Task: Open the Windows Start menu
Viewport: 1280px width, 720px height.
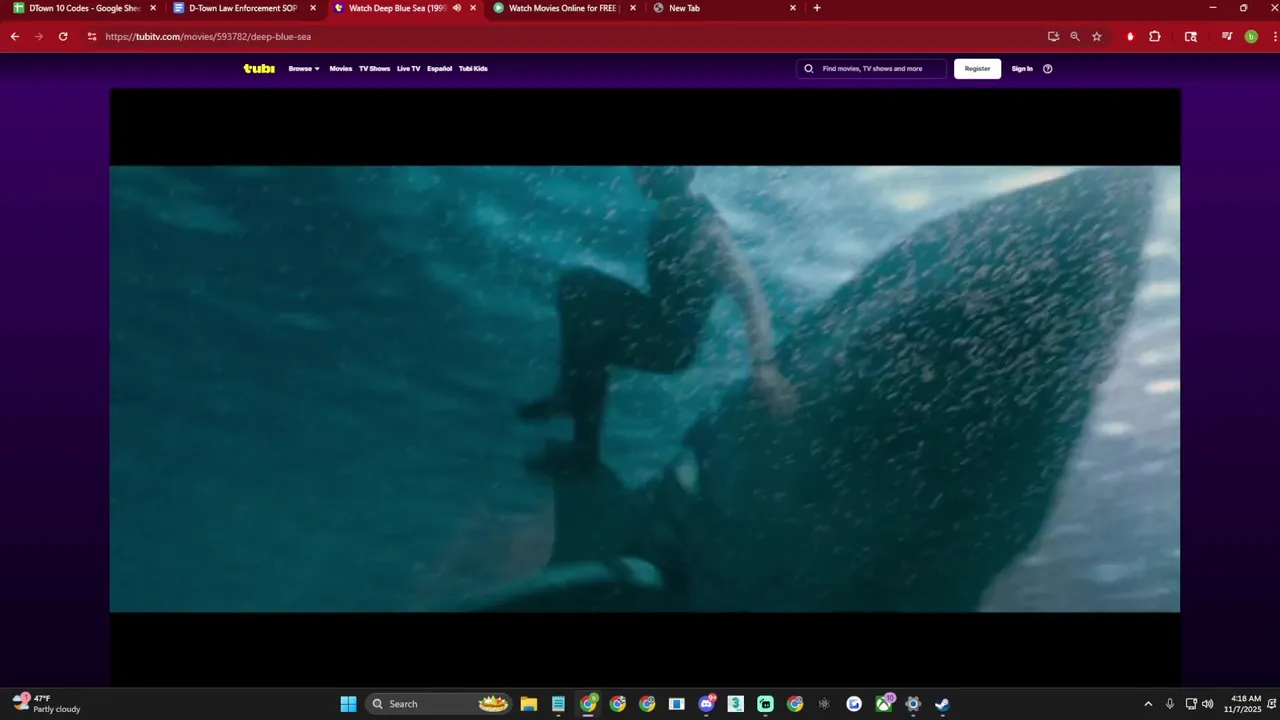Action: coord(348,704)
